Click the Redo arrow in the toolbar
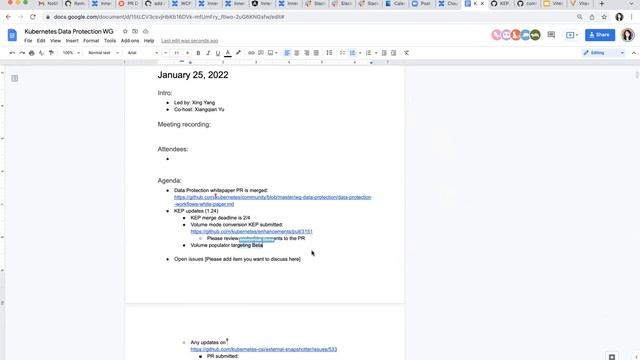Screen dimensions: 640x360 (22, 53)
